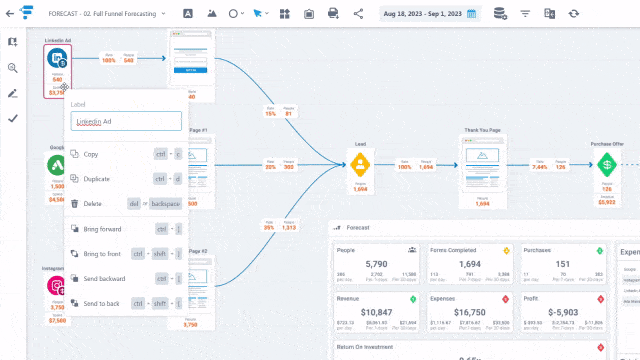Image resolution: width=640 pixels, height=360 pixels.
Task: Click the Revenue $10,847 card
Action: (x=376, y=312)
